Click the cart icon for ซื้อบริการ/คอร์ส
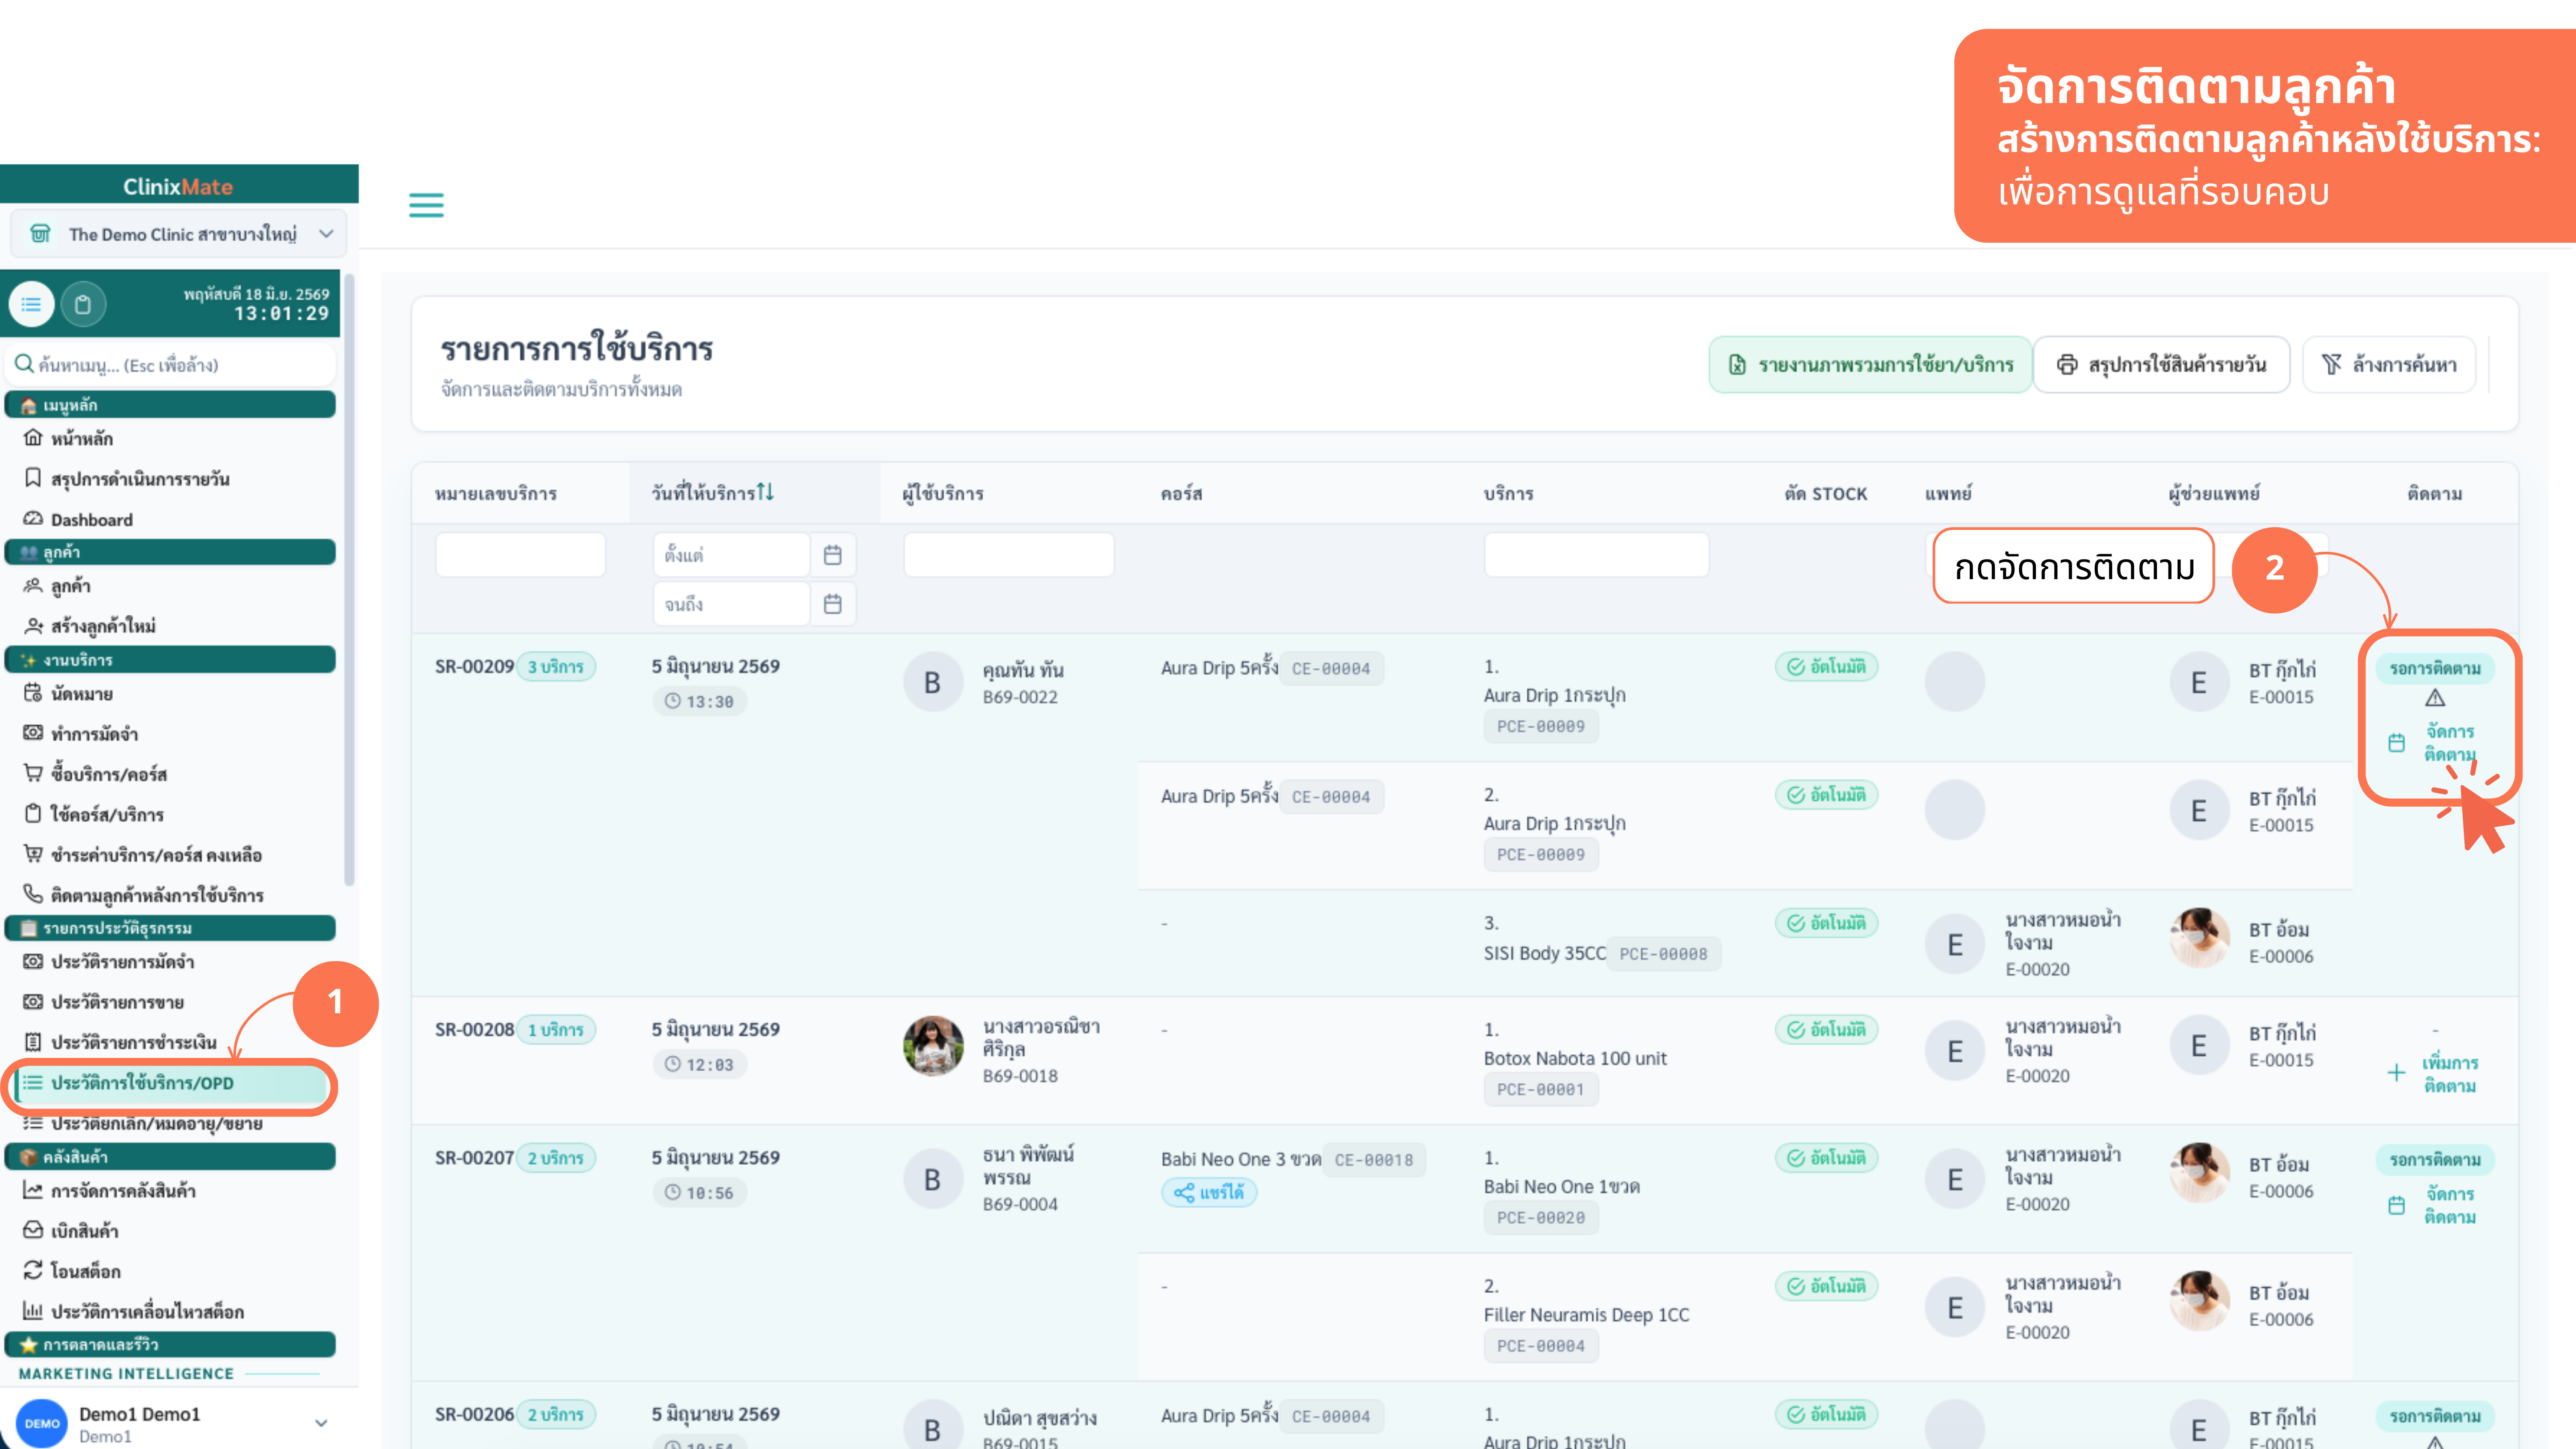Screen dimensions: 2576x1449 (33, 773)
